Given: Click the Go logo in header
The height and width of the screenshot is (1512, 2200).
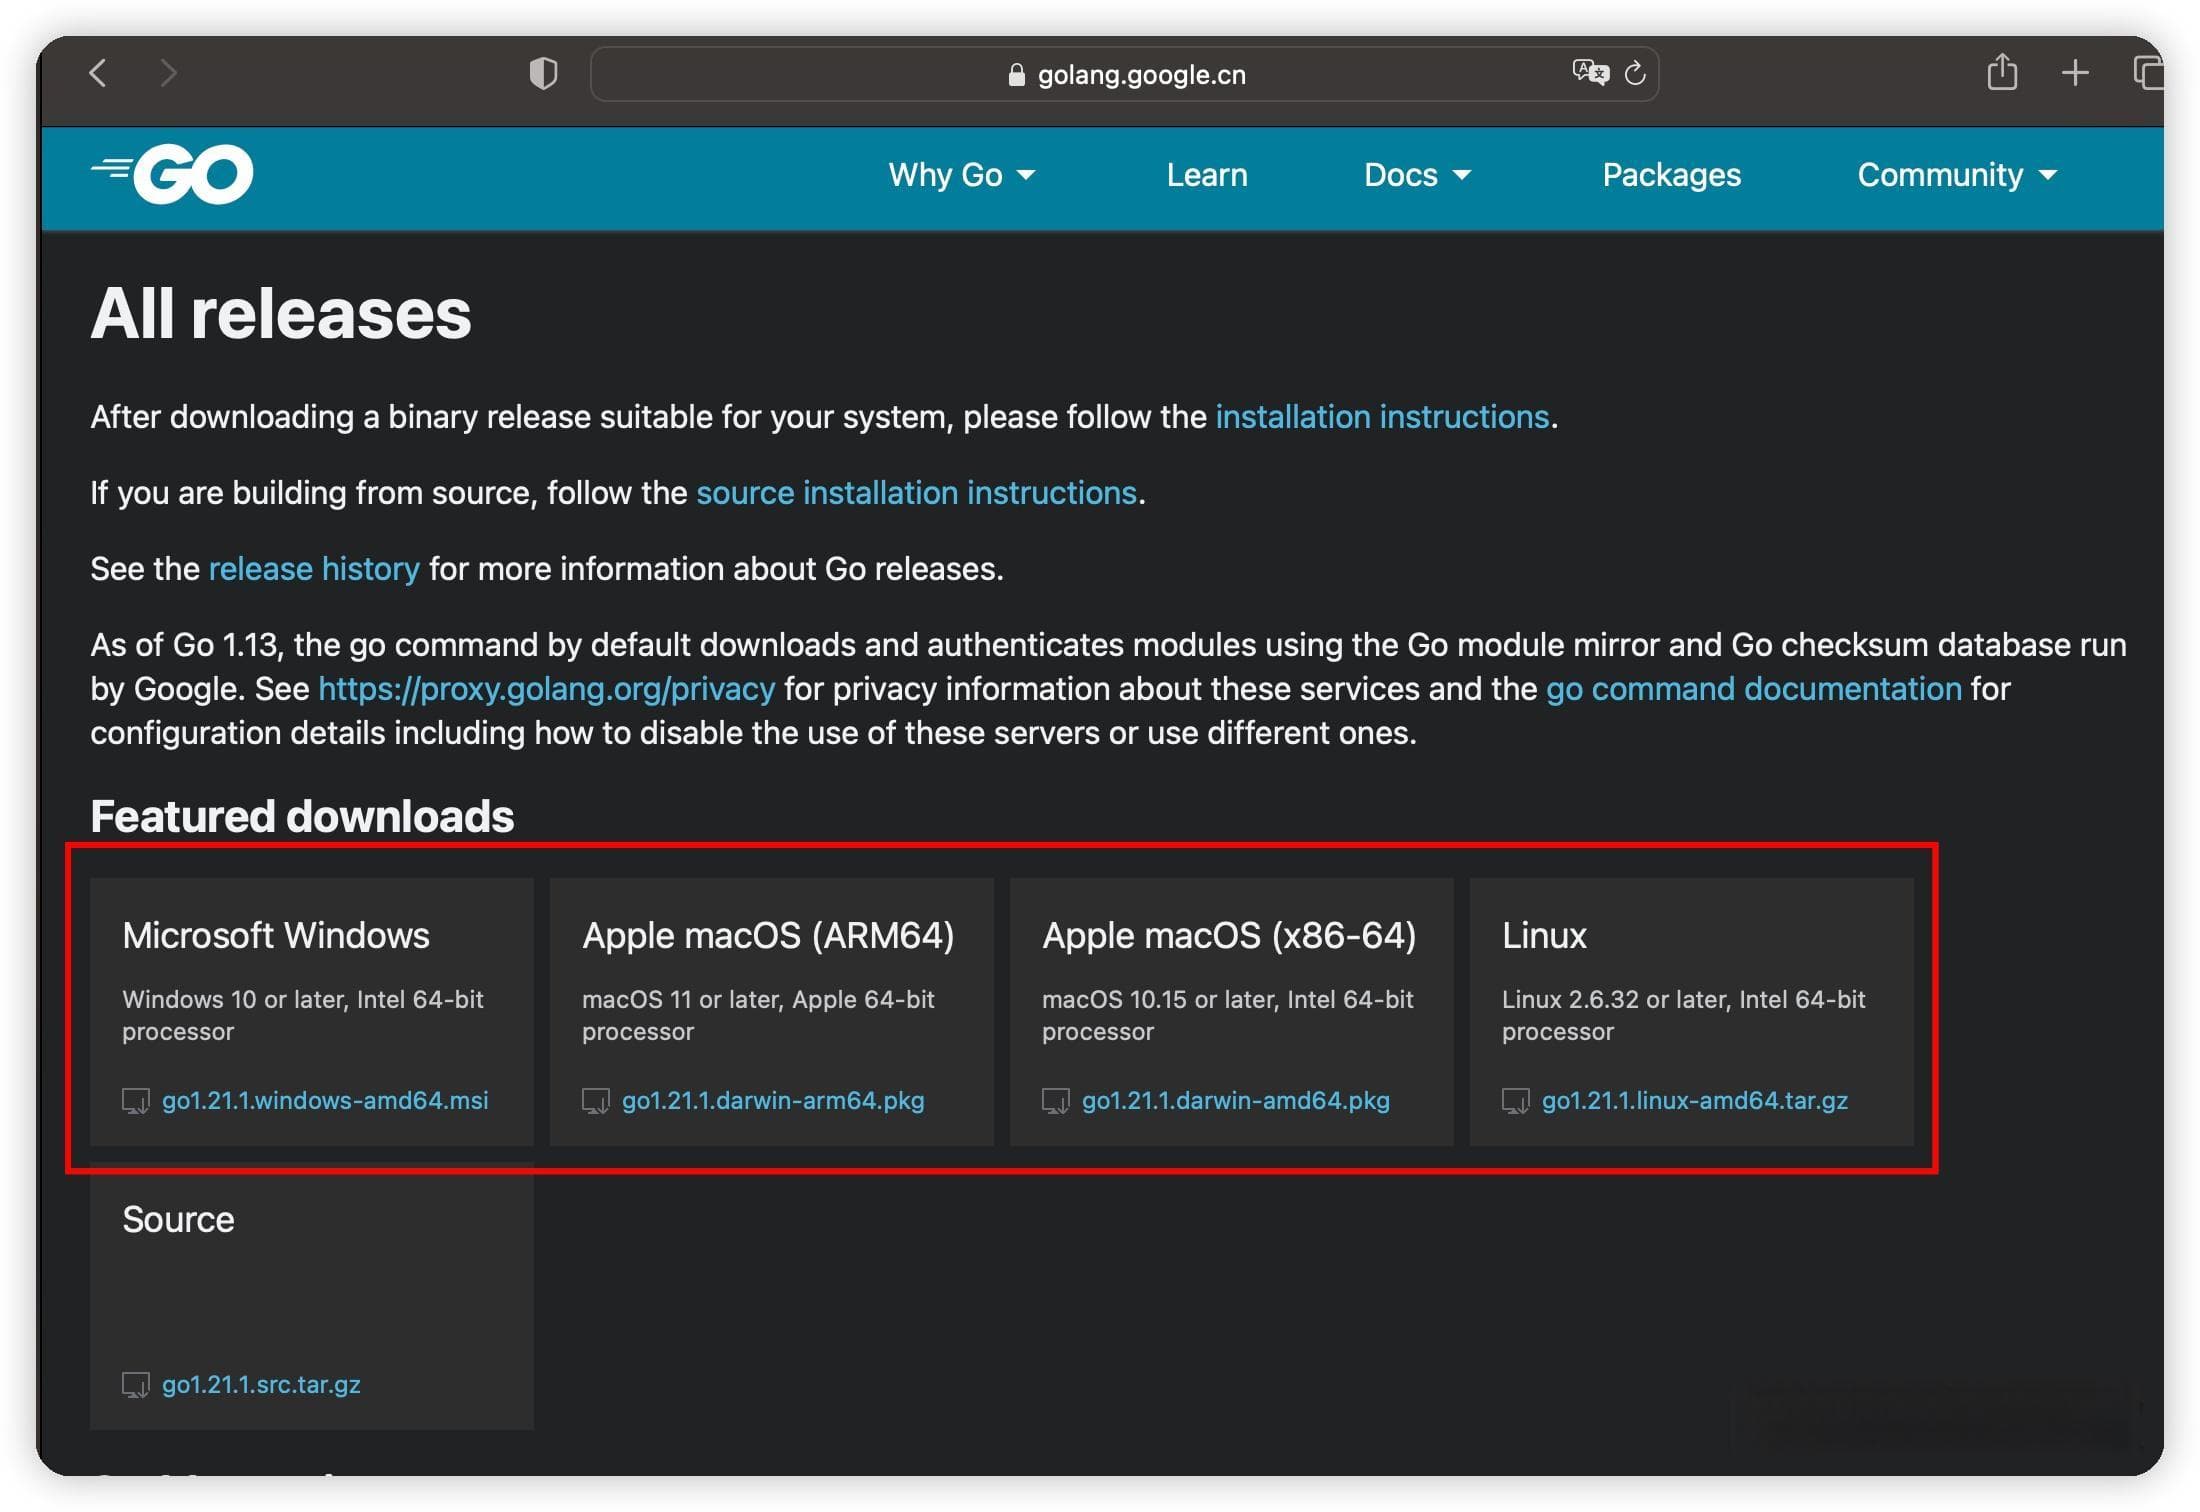Looking at the screenshot, I should [x=172, y=174].
